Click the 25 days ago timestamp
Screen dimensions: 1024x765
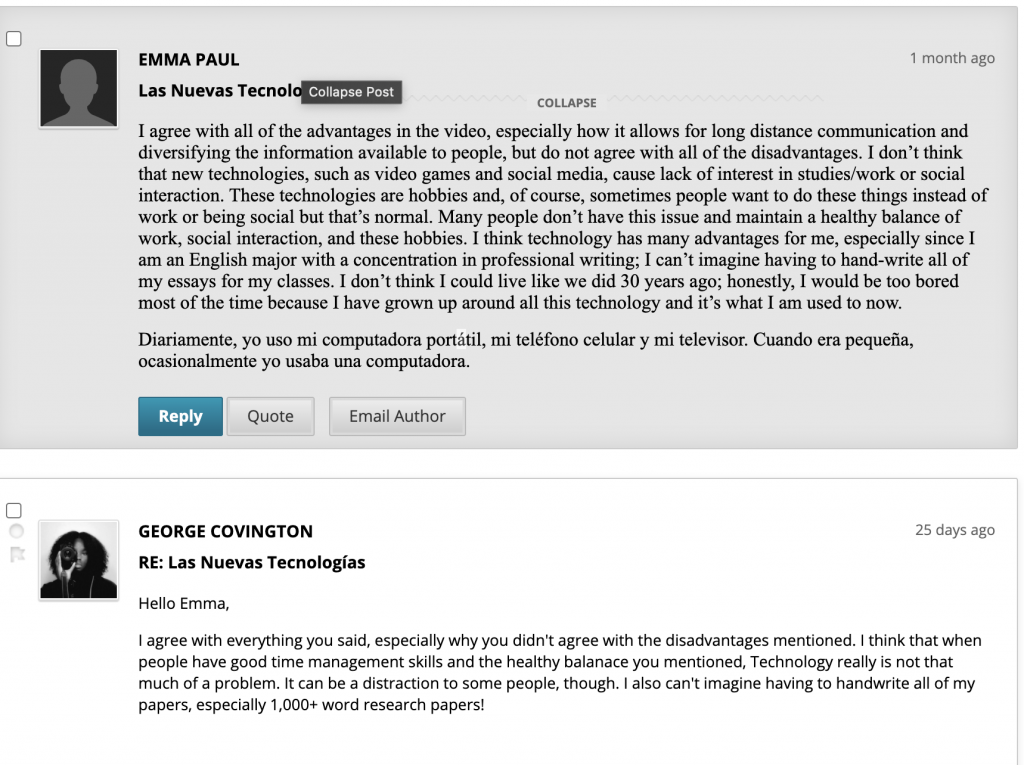point(955,530)
